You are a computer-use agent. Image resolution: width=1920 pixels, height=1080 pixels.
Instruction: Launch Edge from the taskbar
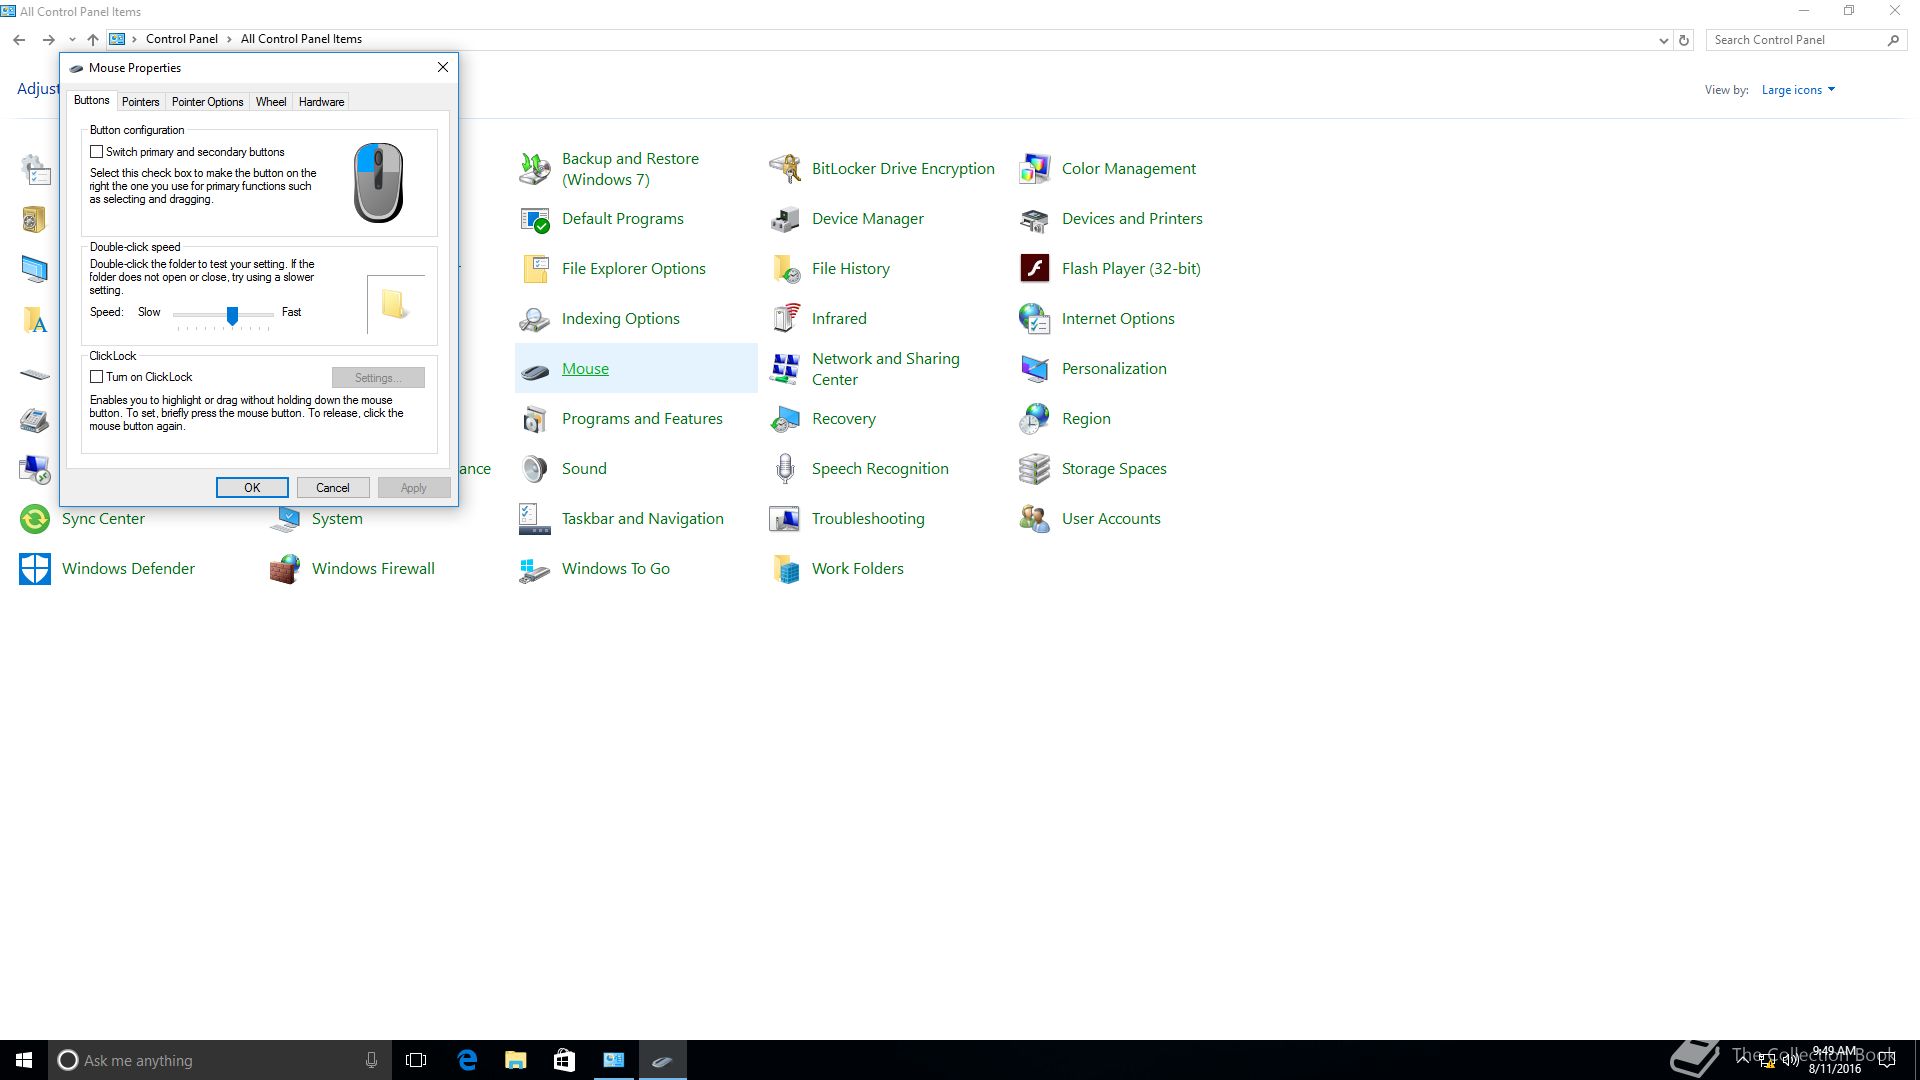tap(467, 1060)
